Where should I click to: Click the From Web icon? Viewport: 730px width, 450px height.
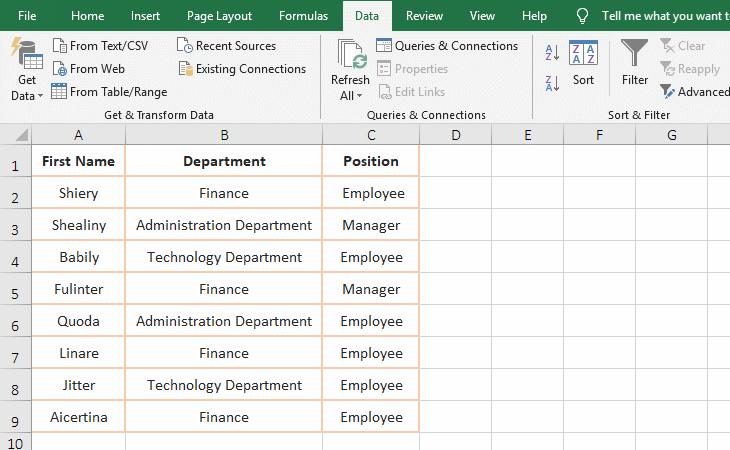pyautogui.click(x=60, y=69)
